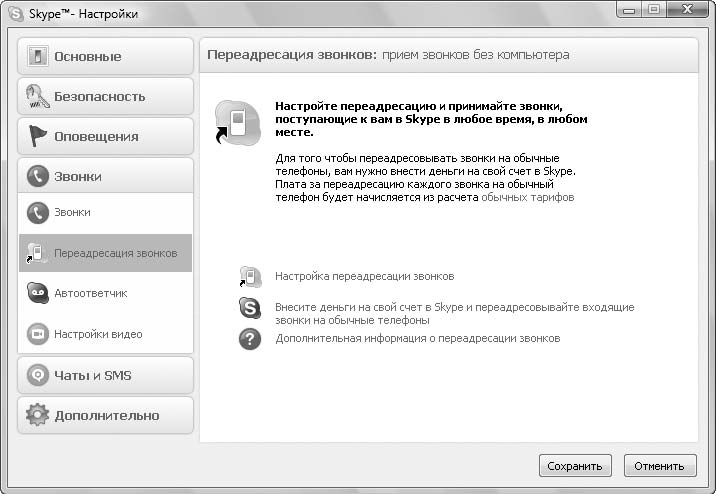Open the Основные settings section
The image size is (716, 494).
click(x=105, y=56)
